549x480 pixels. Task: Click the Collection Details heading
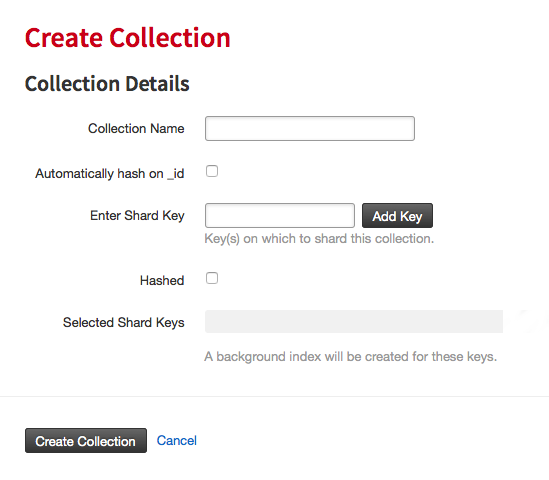107,84
